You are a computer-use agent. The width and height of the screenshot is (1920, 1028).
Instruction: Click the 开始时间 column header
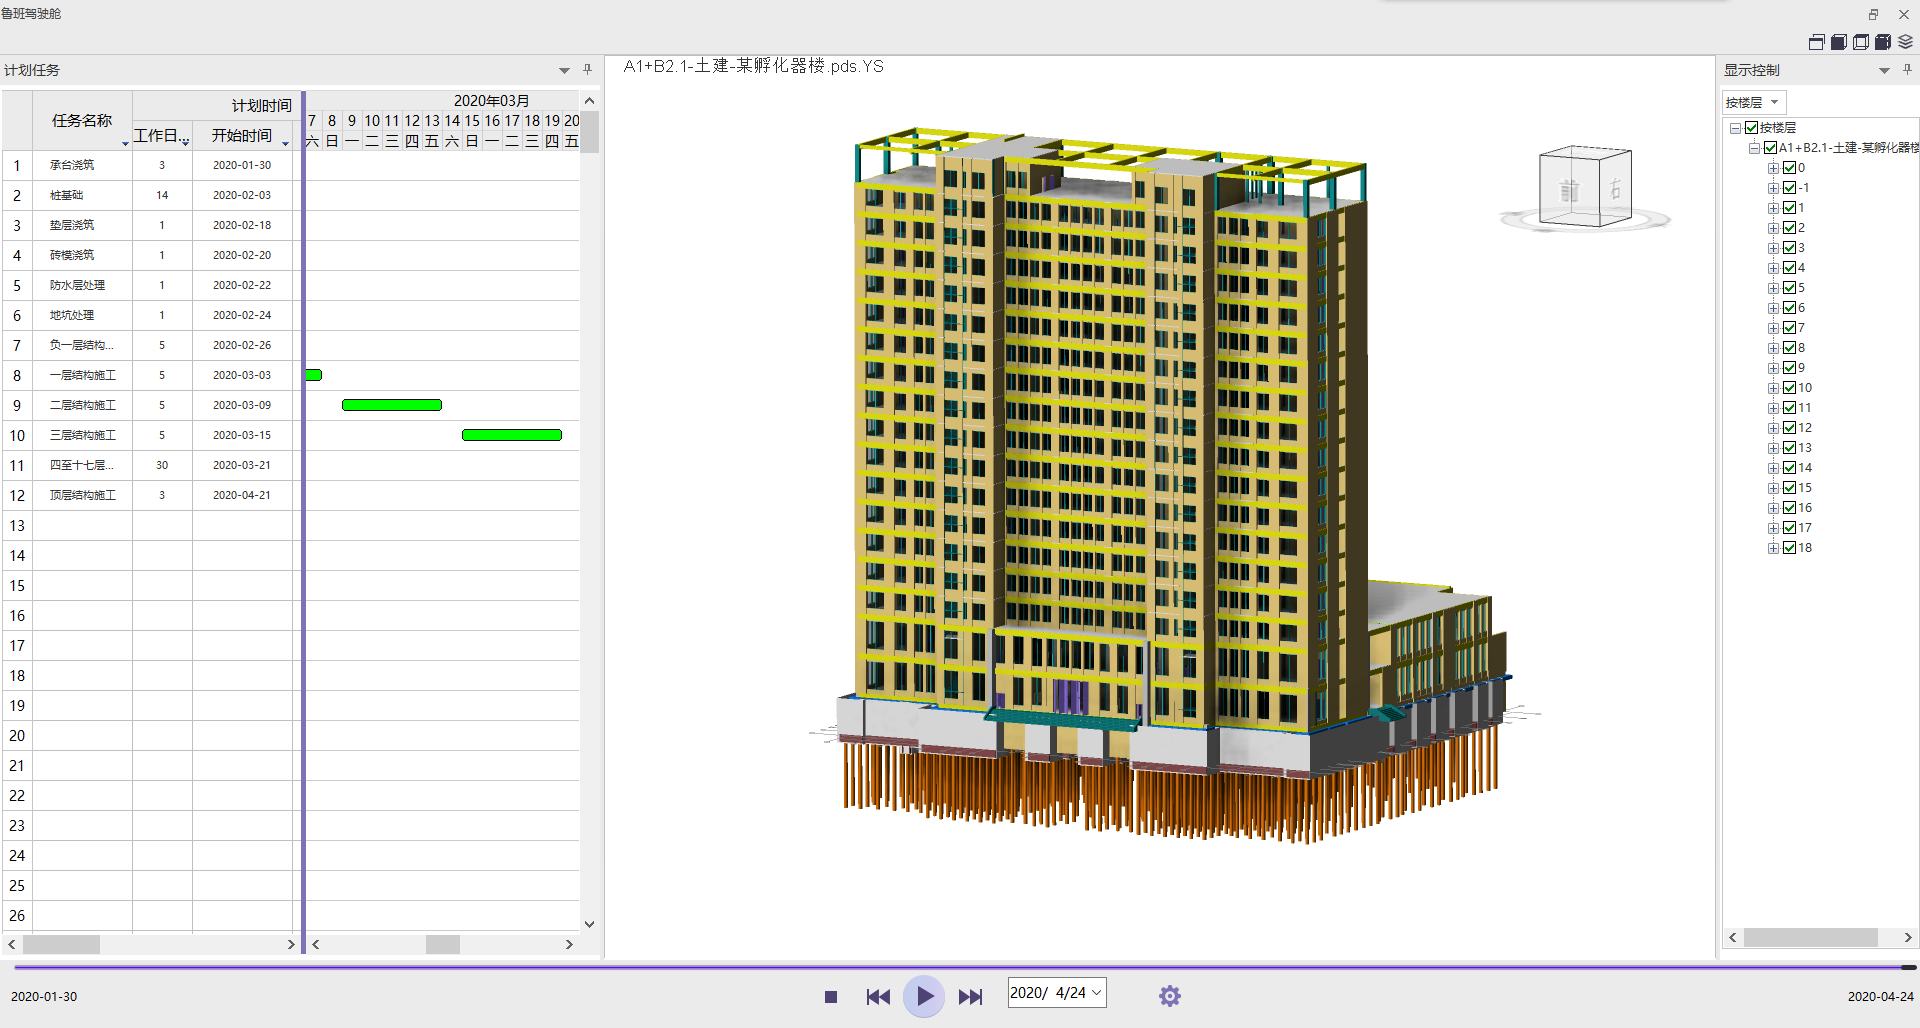242,136
